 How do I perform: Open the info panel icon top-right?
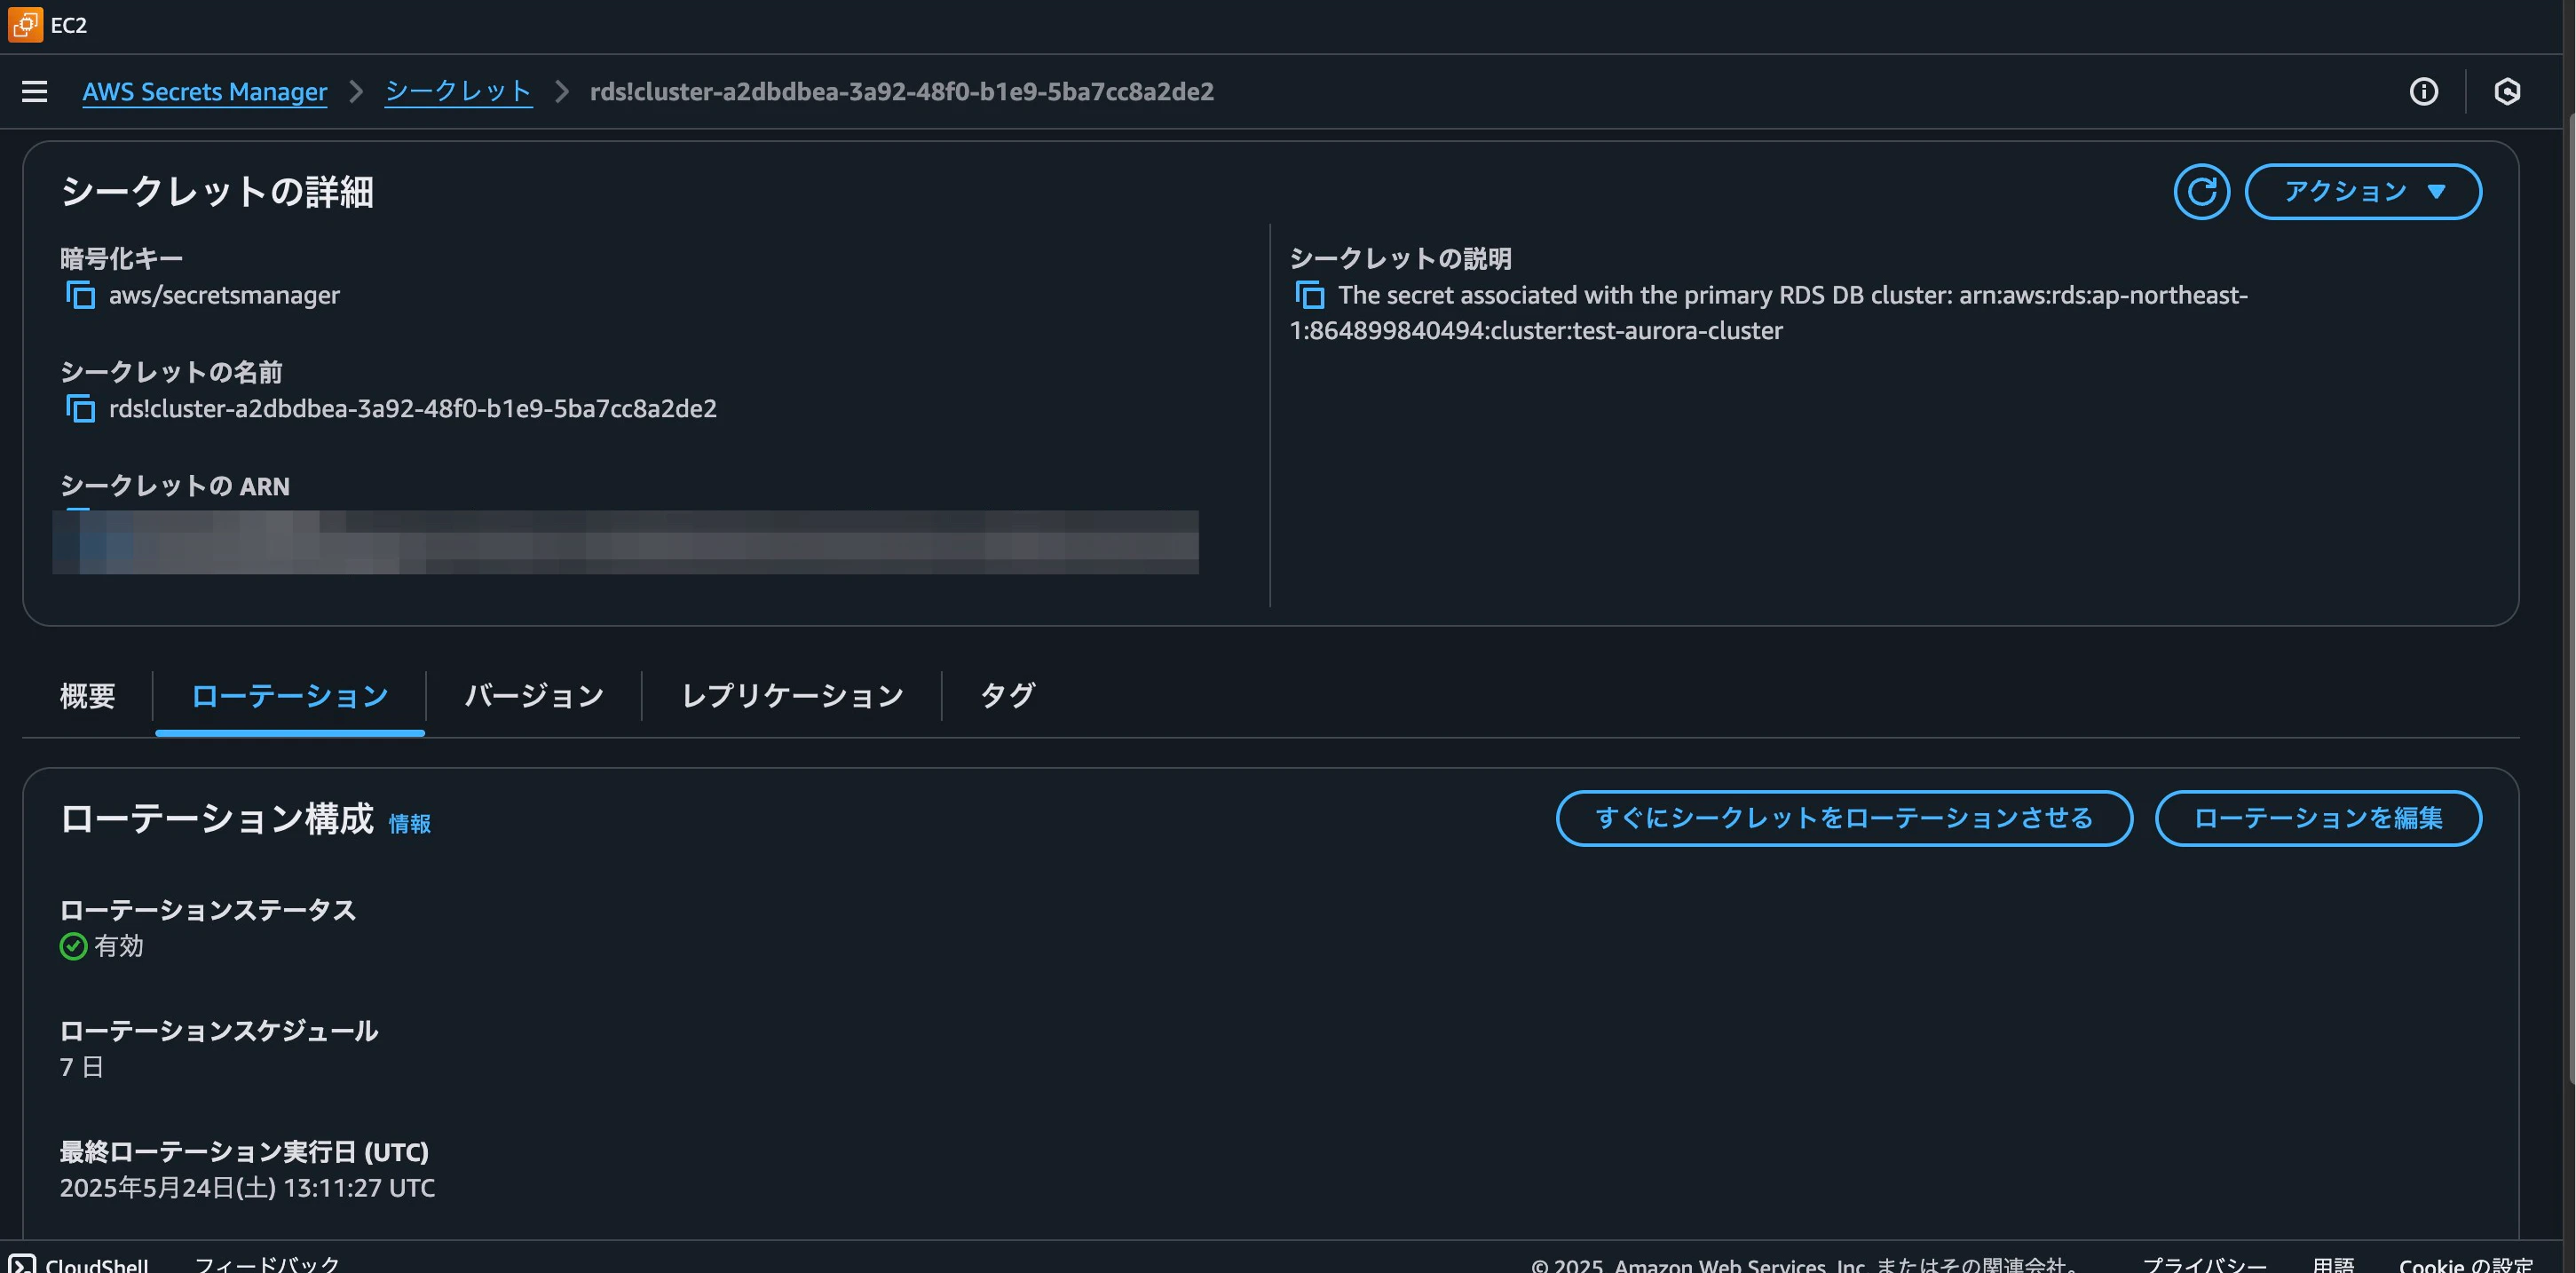(2424, 91)
